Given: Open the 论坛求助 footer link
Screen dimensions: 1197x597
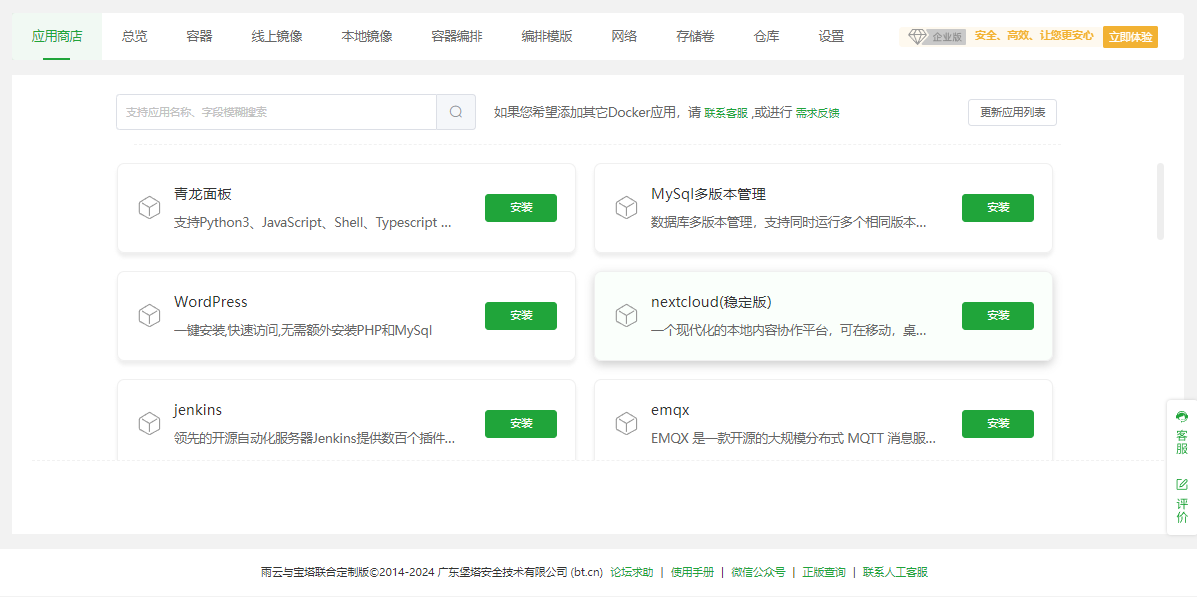Looking at the screenshot, I should tap(627, 572).
